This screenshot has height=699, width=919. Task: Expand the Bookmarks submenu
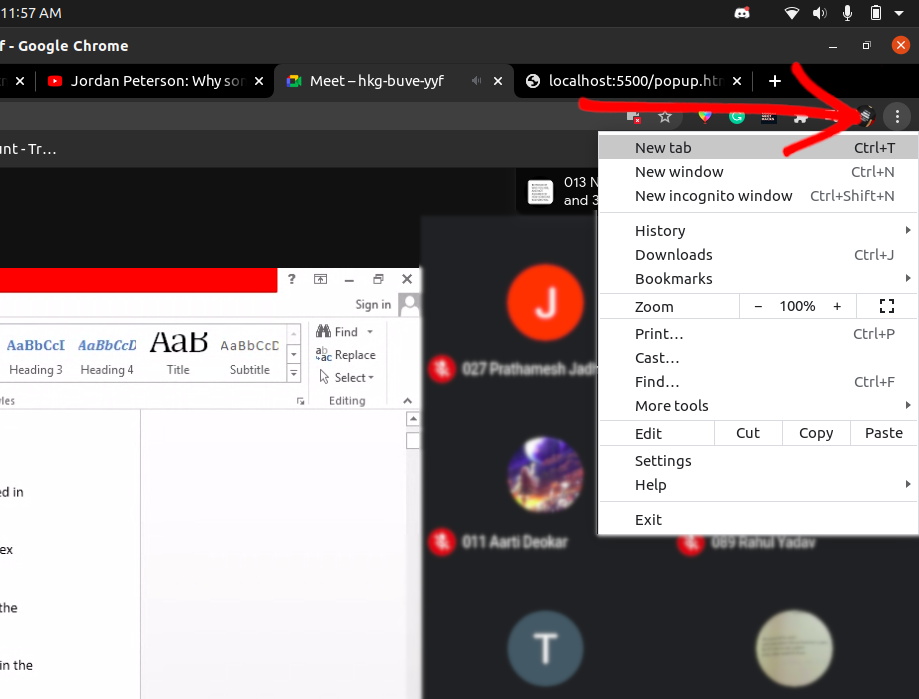click(758, 279)
